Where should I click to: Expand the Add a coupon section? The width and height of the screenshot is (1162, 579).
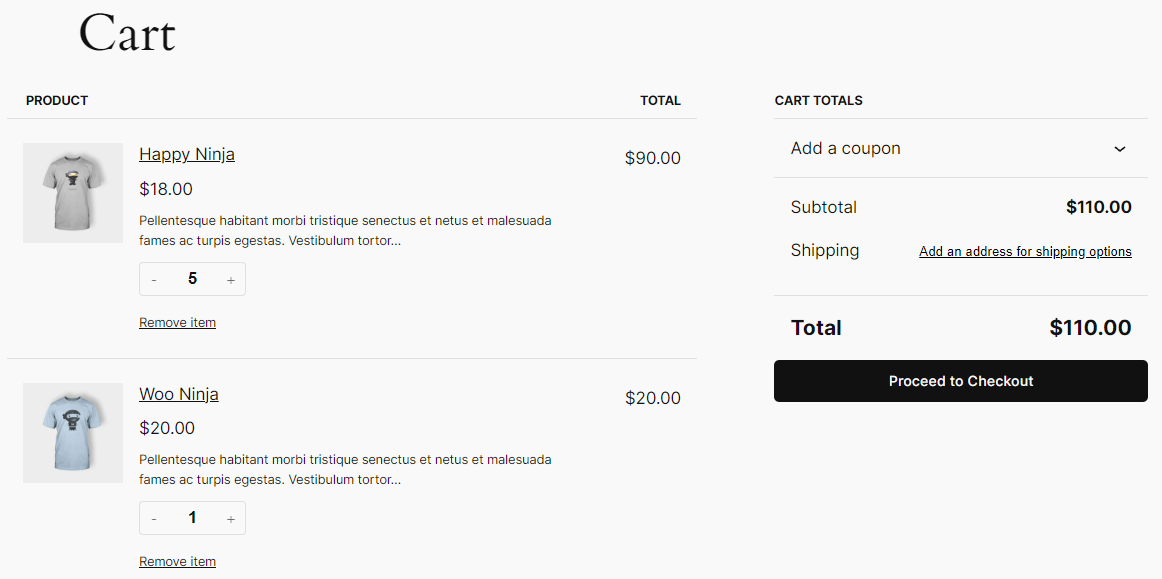point(960,148)
